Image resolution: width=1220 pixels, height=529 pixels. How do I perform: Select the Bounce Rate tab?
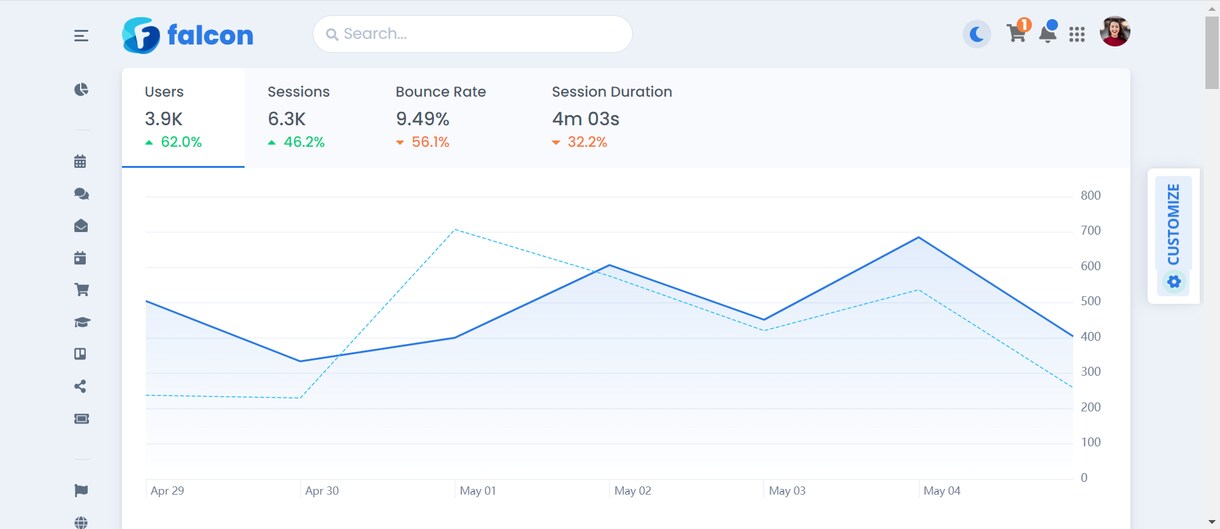pyautogui.click(x=440, y=117)
